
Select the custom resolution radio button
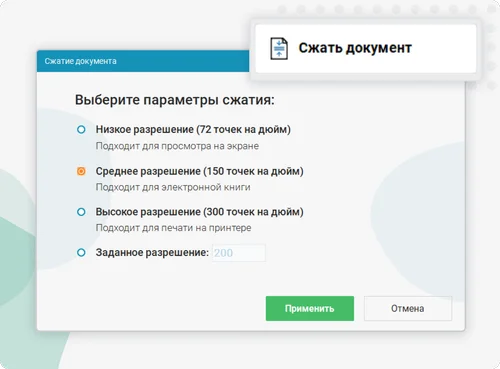81,253
